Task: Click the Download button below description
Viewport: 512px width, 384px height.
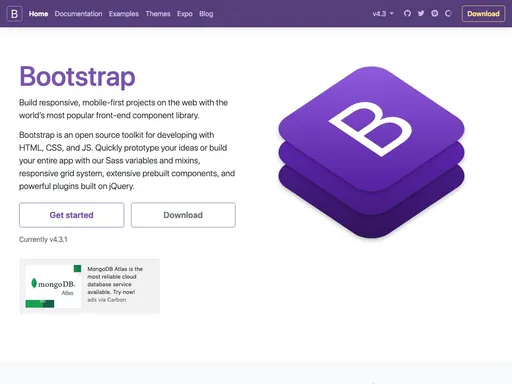Action: coord(183,215)
